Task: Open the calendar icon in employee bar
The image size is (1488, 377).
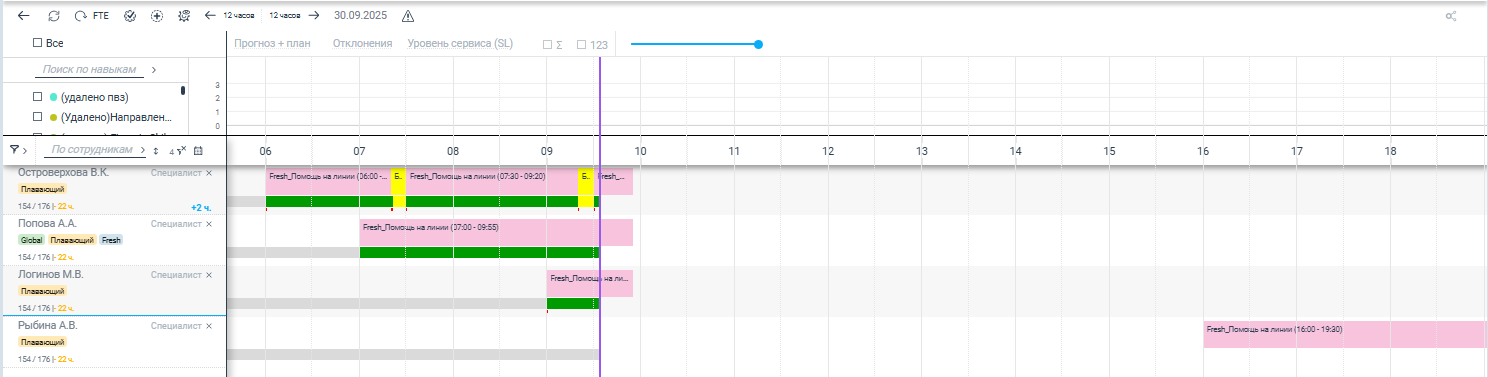Action: [198, 151]
